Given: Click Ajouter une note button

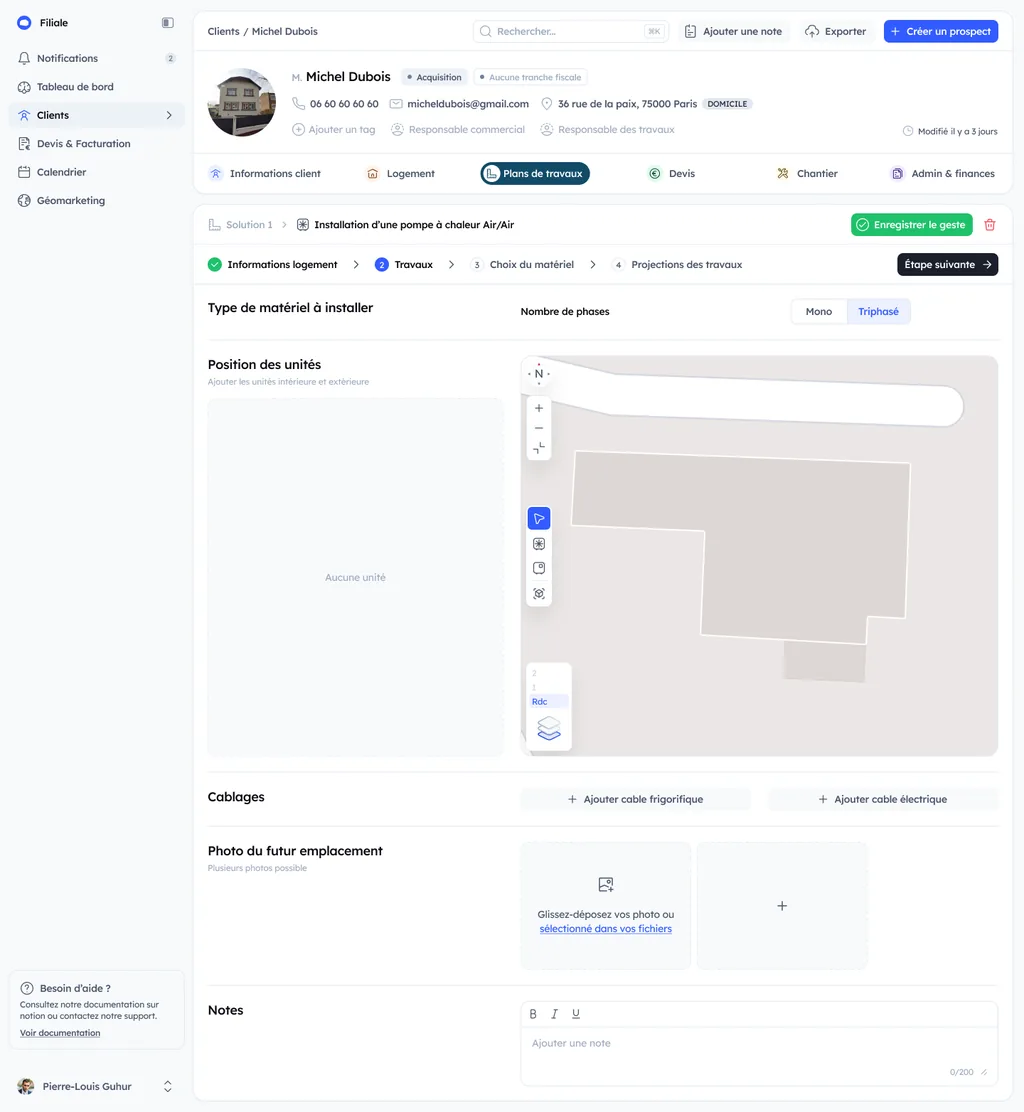Looking at the screenshot, I should tap(733, 31).
